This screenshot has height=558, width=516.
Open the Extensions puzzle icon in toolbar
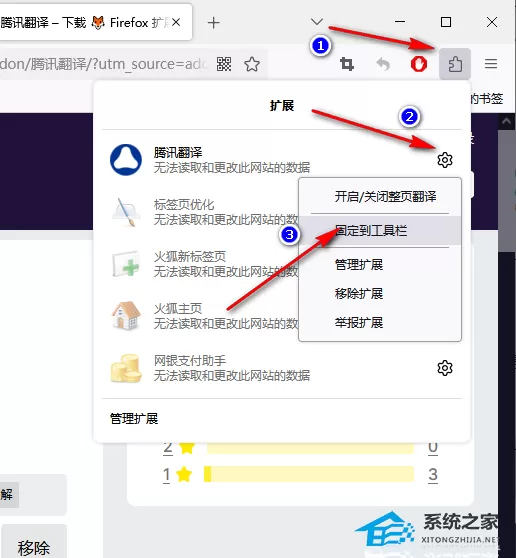[x=455, y=64]
